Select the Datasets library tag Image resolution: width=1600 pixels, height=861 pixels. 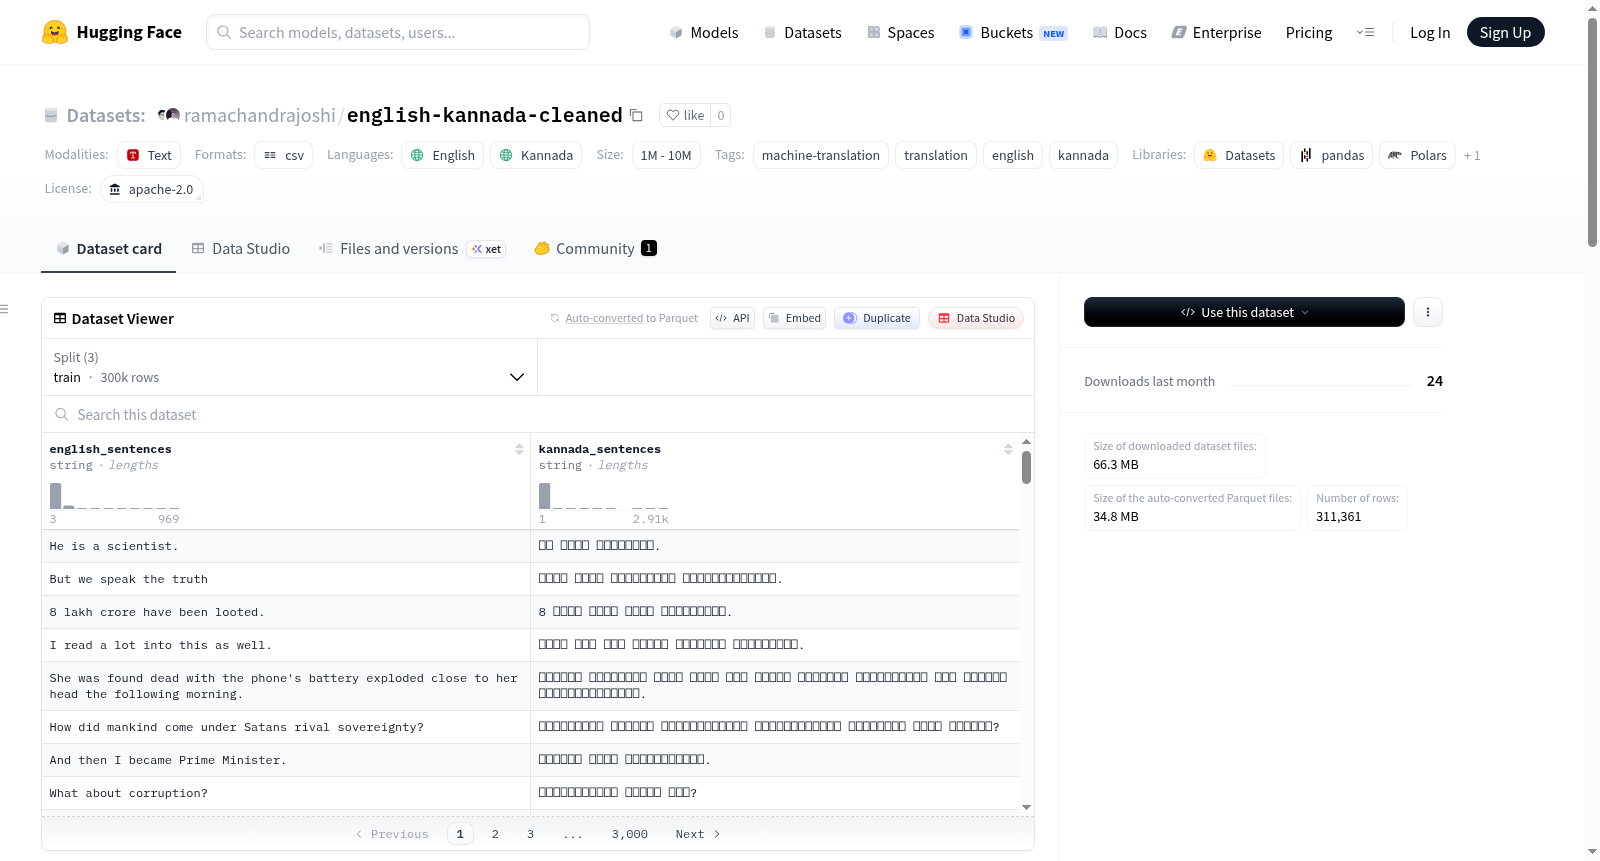pos(1238,155)
